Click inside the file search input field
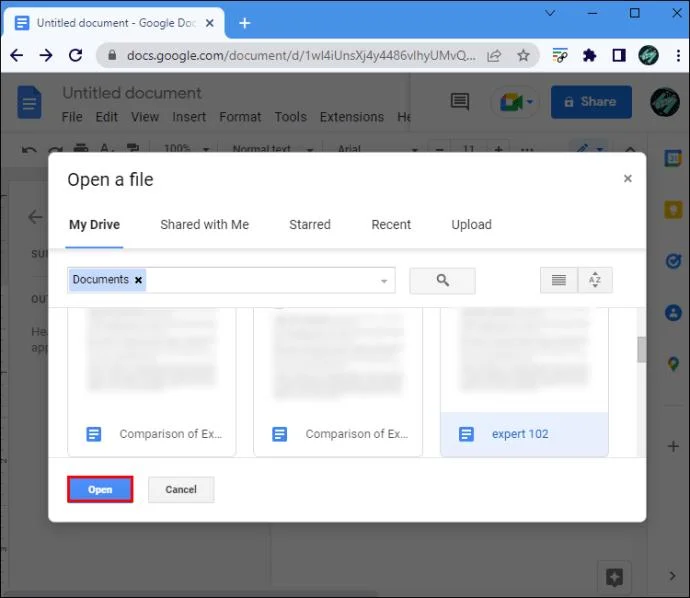The height and width of the screenshot is (598, 690). click(x=262, y=280)
